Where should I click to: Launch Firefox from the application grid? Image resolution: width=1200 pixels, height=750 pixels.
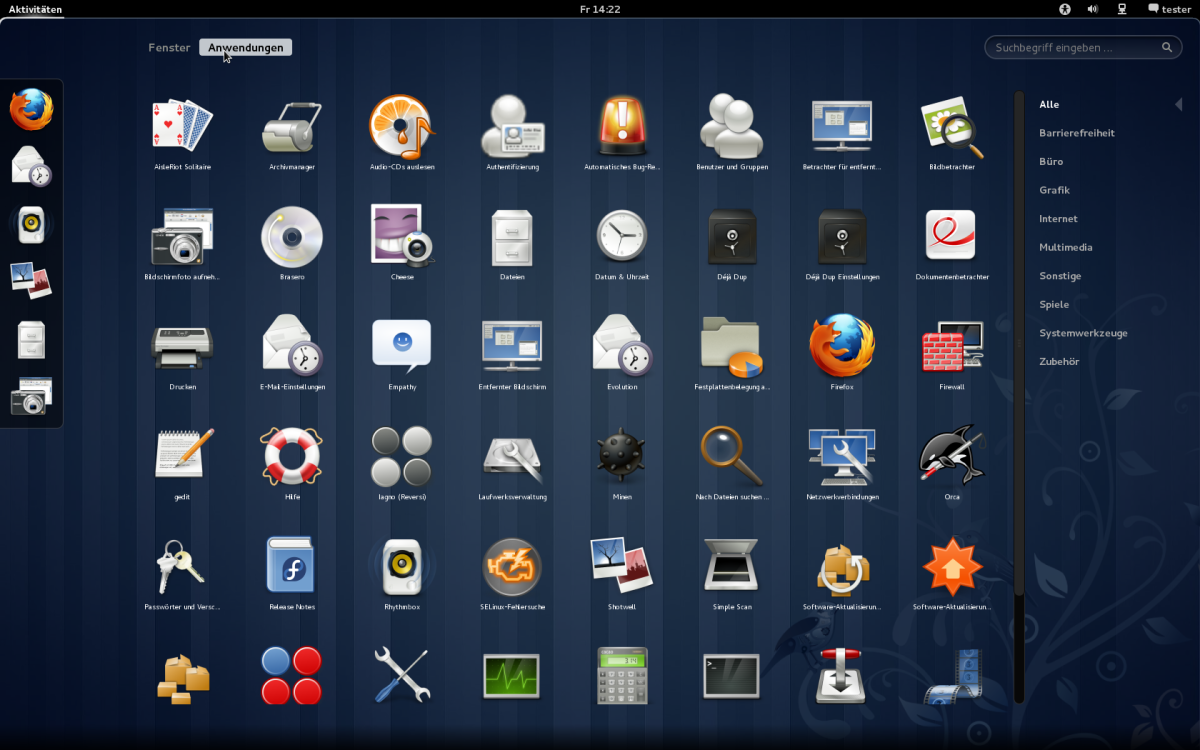pyautogui.click(x=841, y=347)
